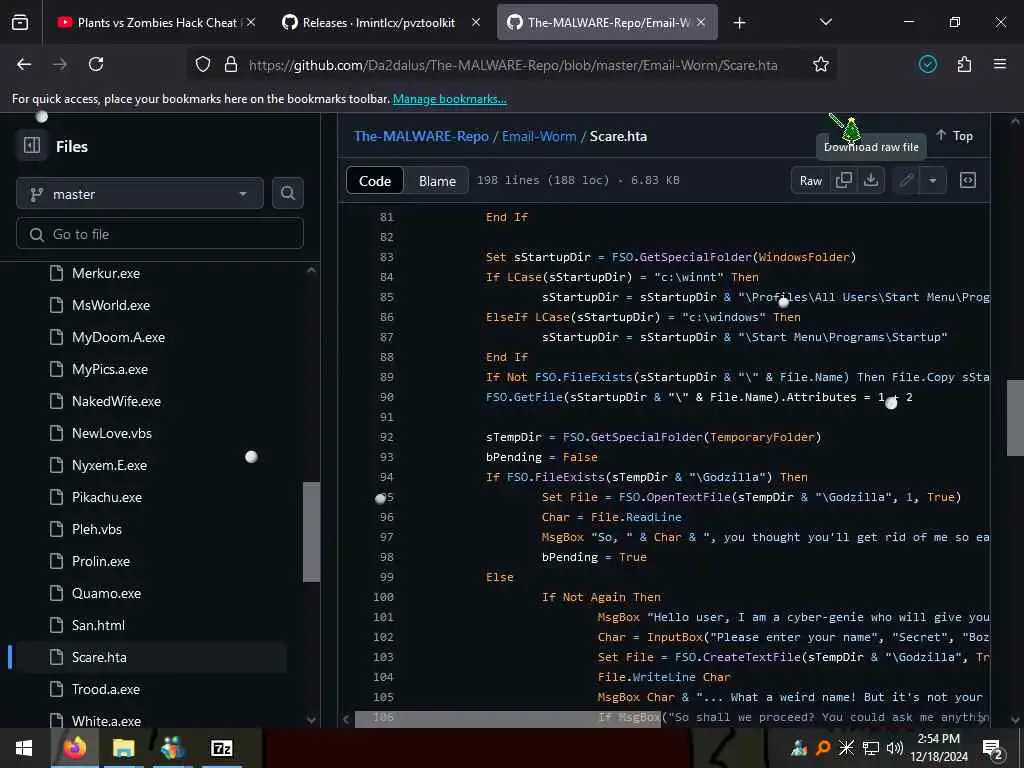The height and width of the screenshot is (768, 1024).
Task: Switch to the Code view
Action: (375, 181)
